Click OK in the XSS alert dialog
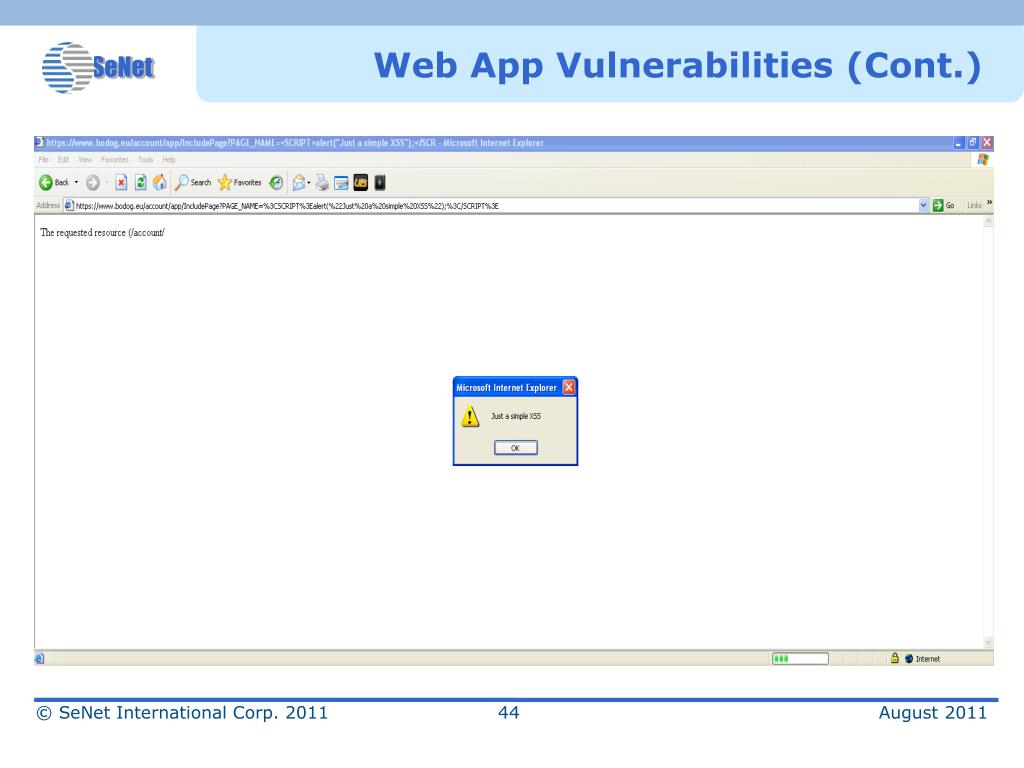This screenshot has width=1024, height=768. [x=516, y=448]
